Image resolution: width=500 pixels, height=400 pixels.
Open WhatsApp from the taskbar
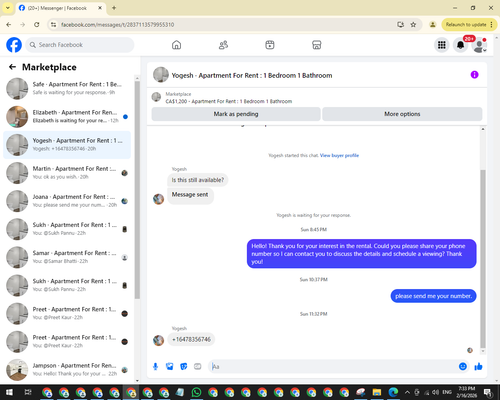click(x=197, y=392)
